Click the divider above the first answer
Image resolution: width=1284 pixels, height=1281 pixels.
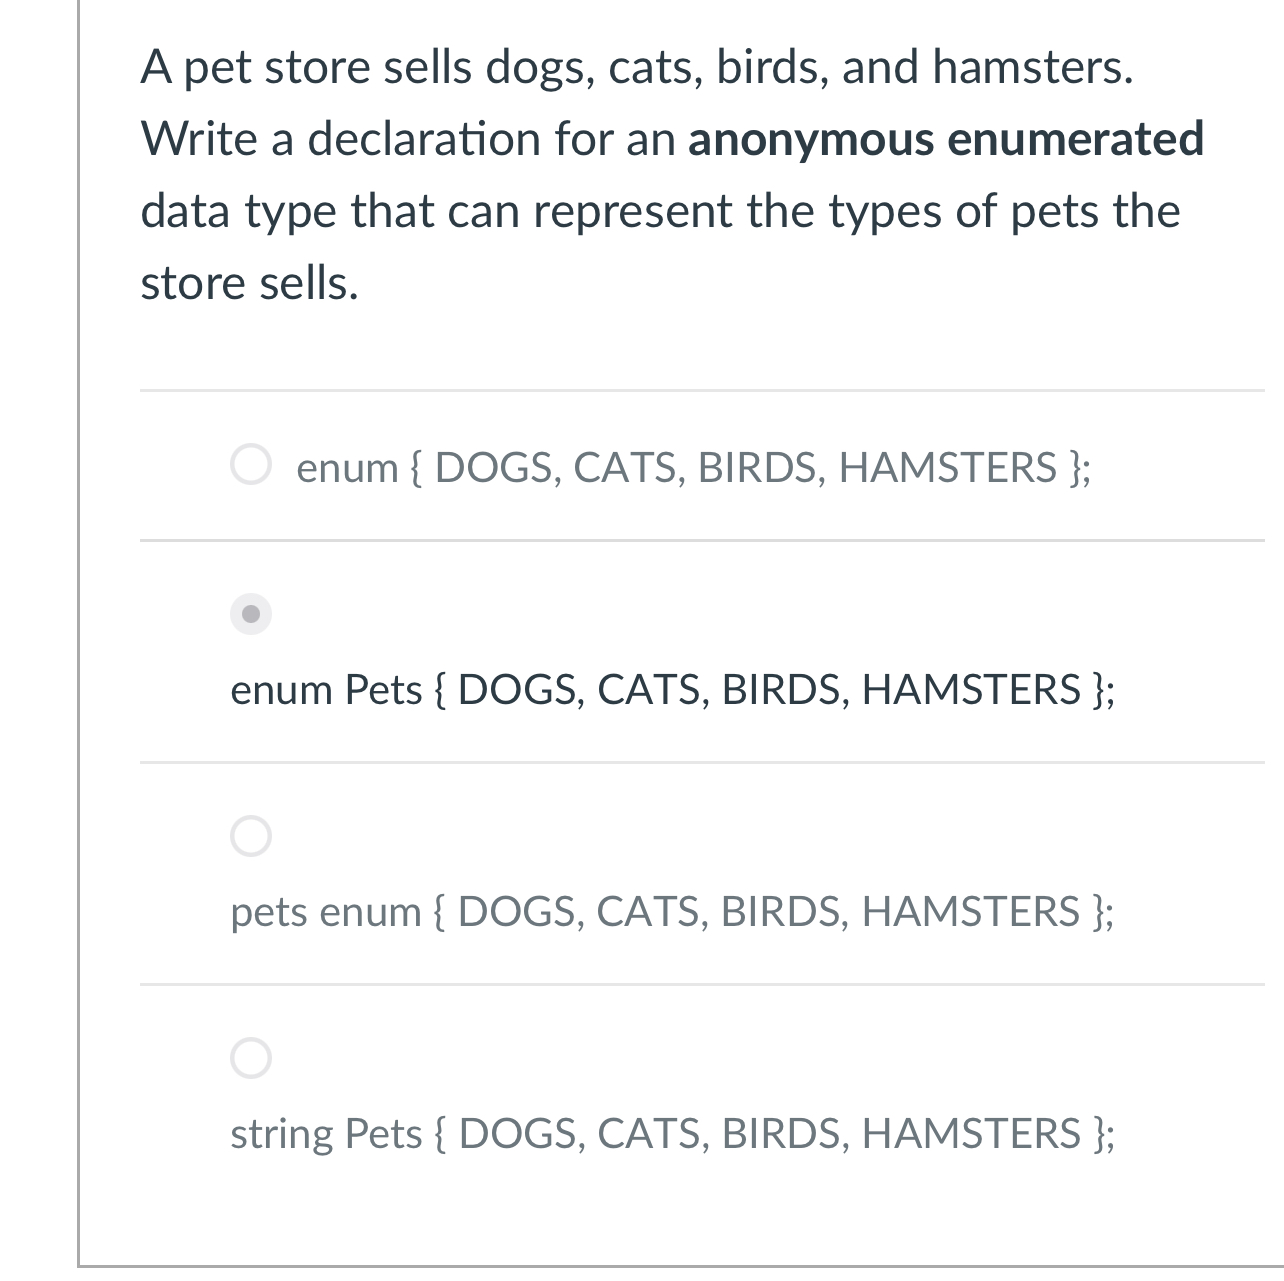tap(700, 392)
